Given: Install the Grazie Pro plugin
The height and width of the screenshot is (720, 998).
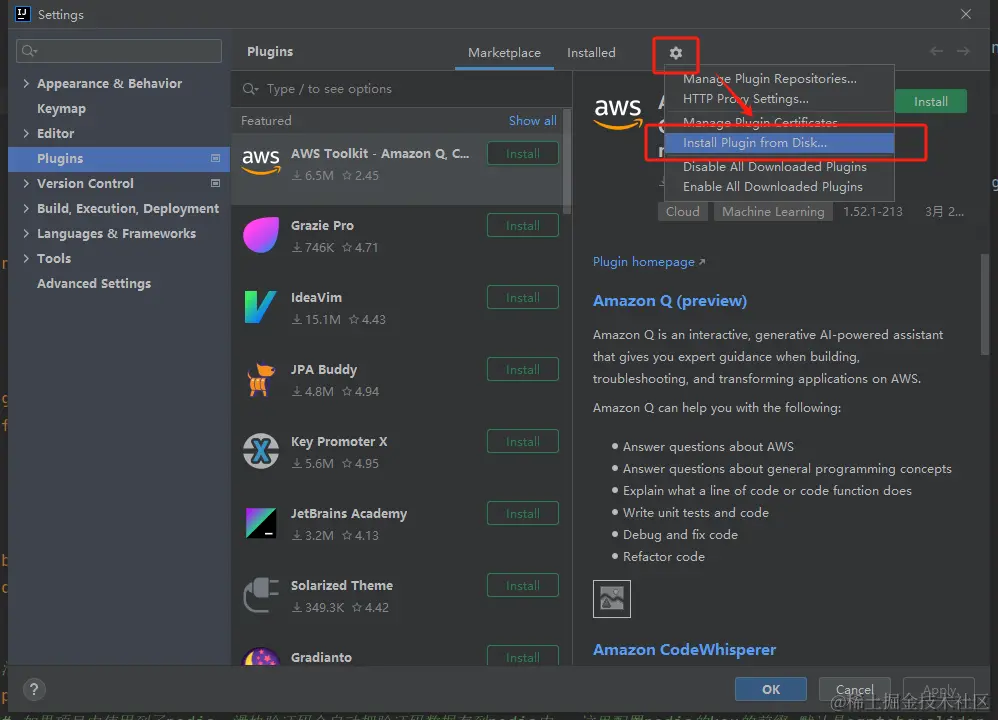Looking at the screenshot, I should point(523,225).
